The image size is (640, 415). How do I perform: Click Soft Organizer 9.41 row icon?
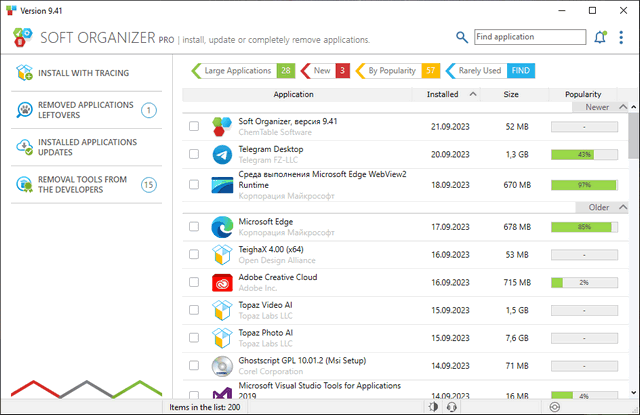[222, 126]
